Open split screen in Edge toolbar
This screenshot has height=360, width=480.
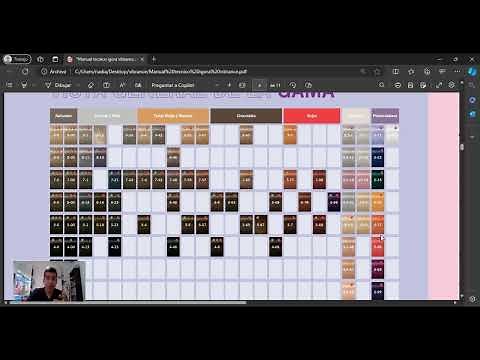(396, 71)
